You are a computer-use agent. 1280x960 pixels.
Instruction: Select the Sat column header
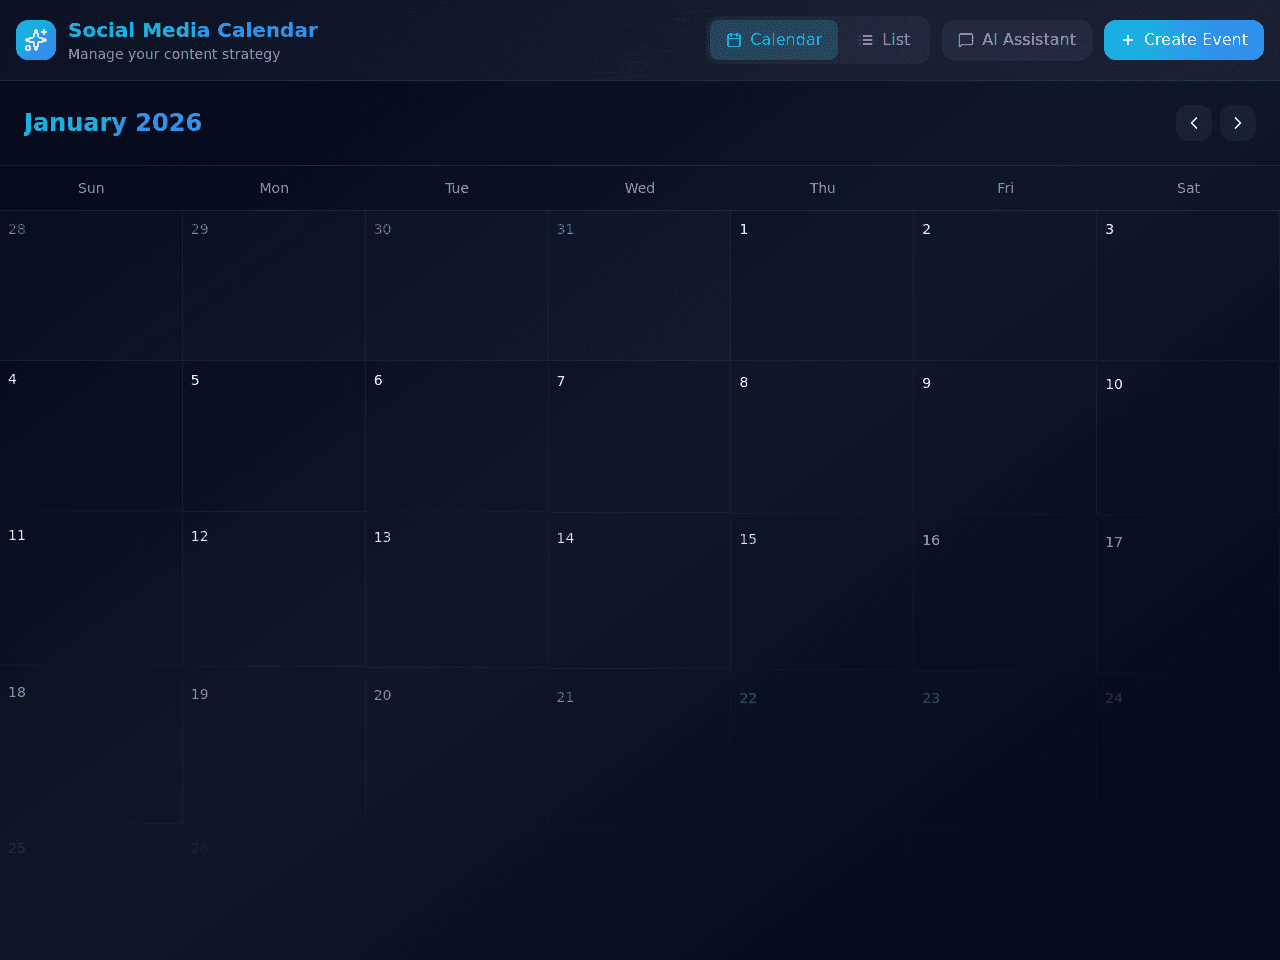click(1188, 188)
